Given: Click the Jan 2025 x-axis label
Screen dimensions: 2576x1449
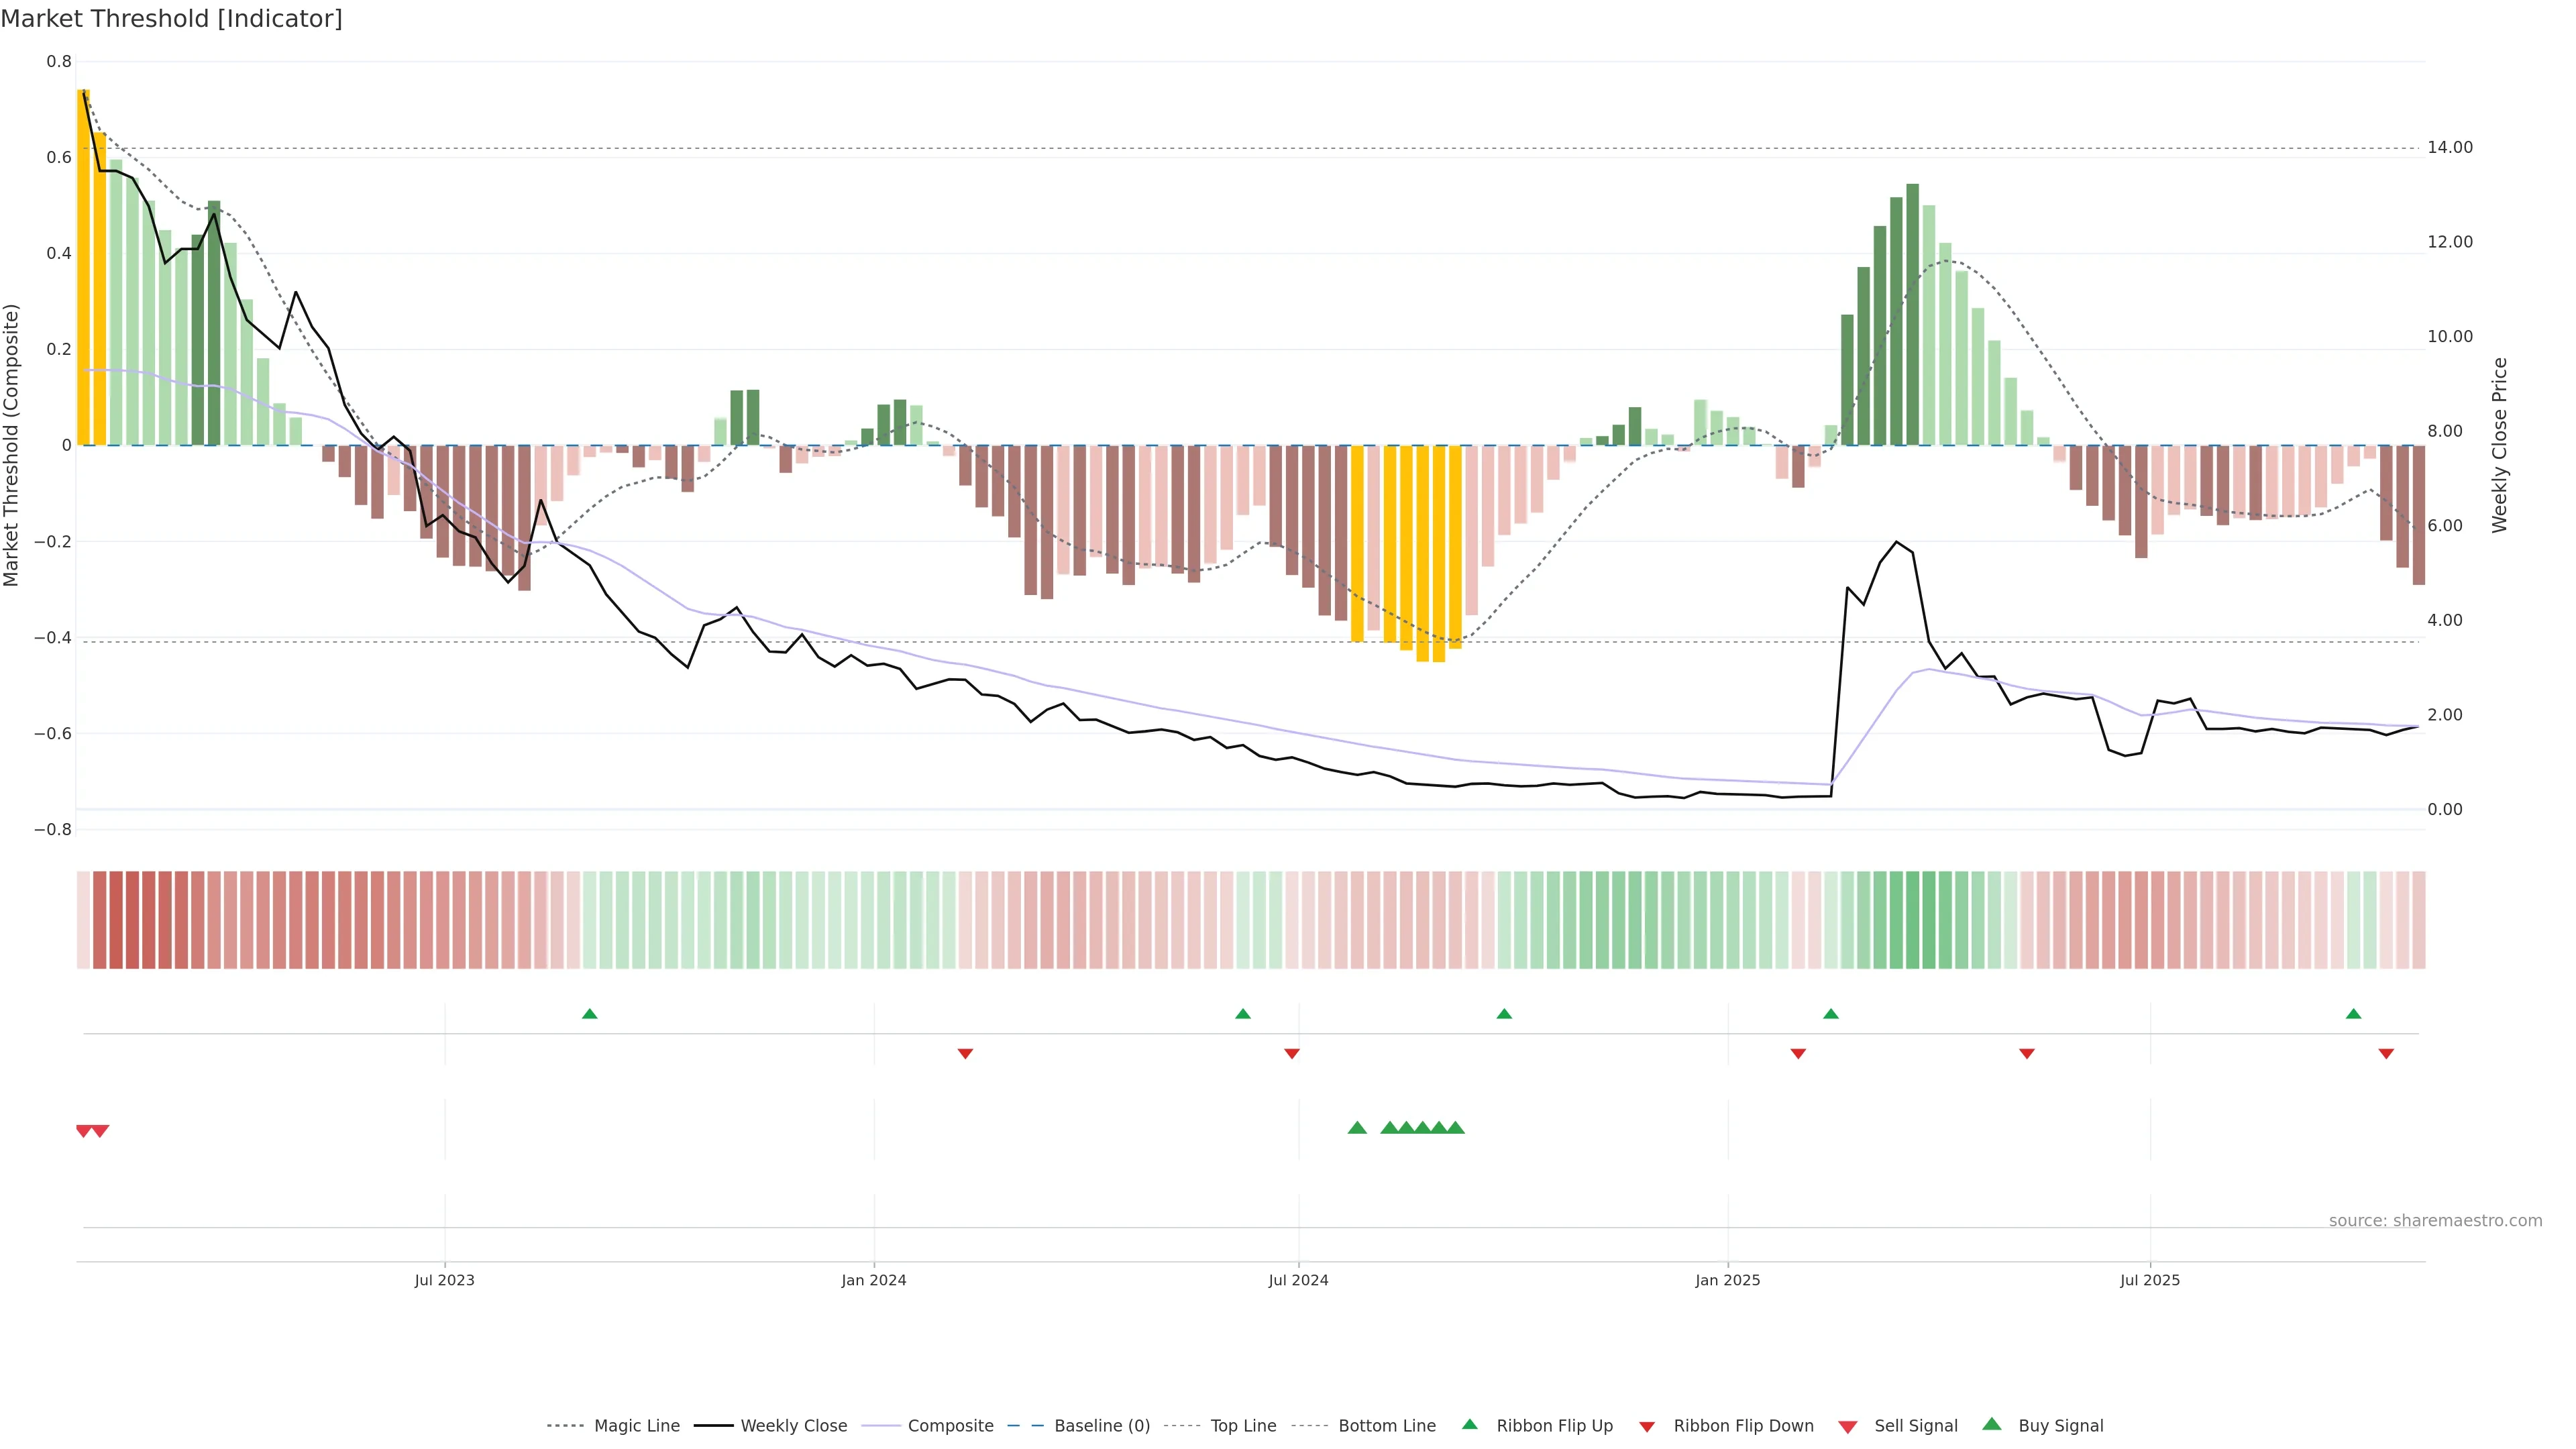Looking at the screenshot, I should click(1727, 1280).
